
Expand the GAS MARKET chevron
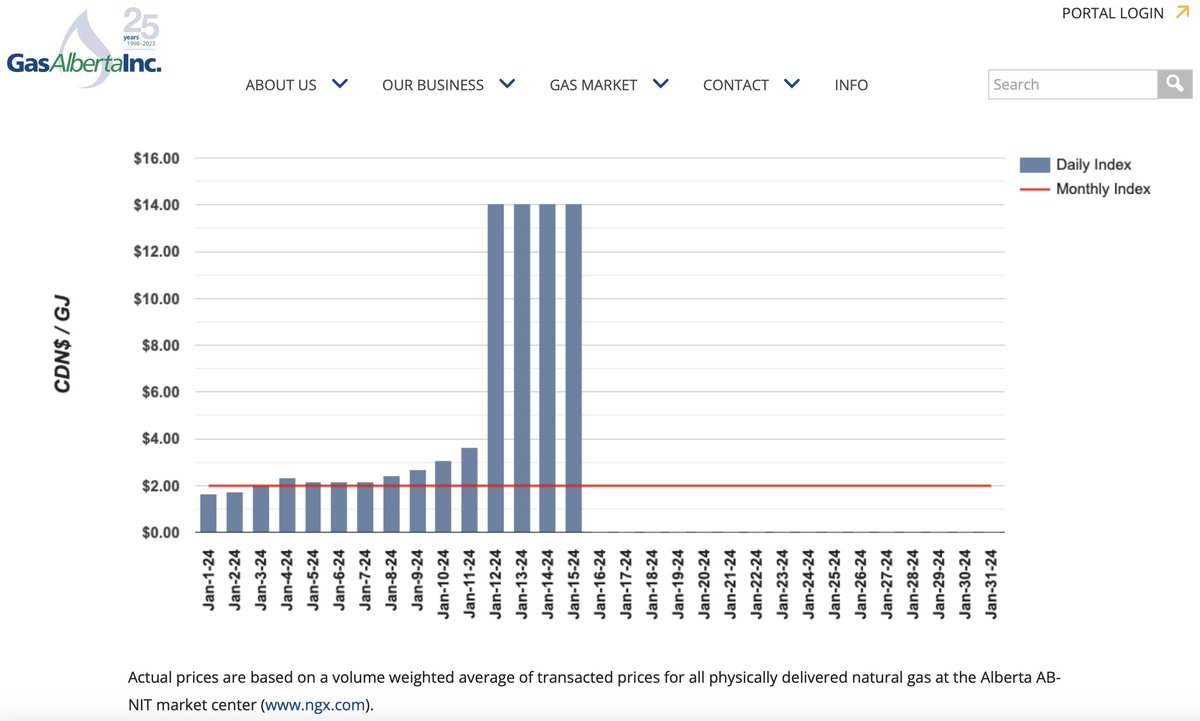pyautogui.click(x=660, y=84)
